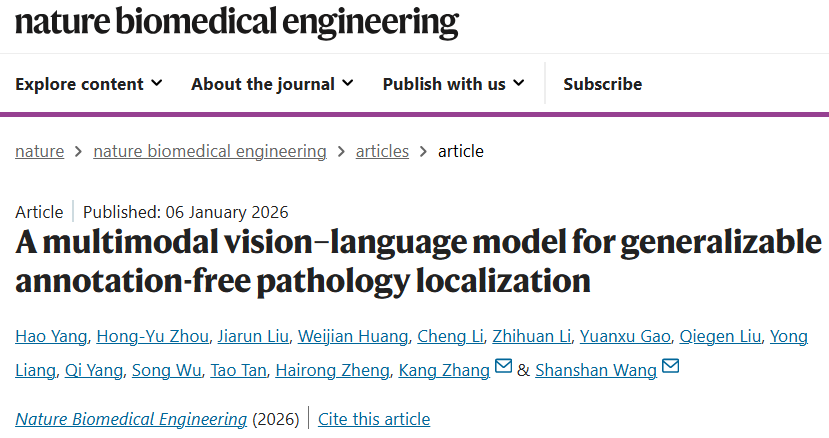Click the Subscribe menu item
Image resolution: width=829 pixels, height=438 pixels.
click(x=602, y=84)
